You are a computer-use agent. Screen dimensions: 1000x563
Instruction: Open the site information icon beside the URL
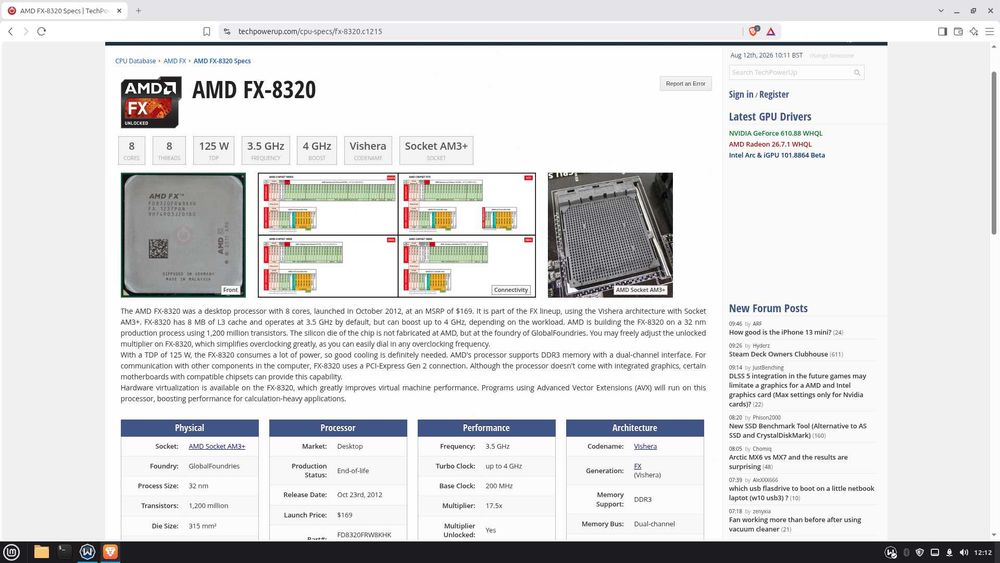tap(226, 31)
